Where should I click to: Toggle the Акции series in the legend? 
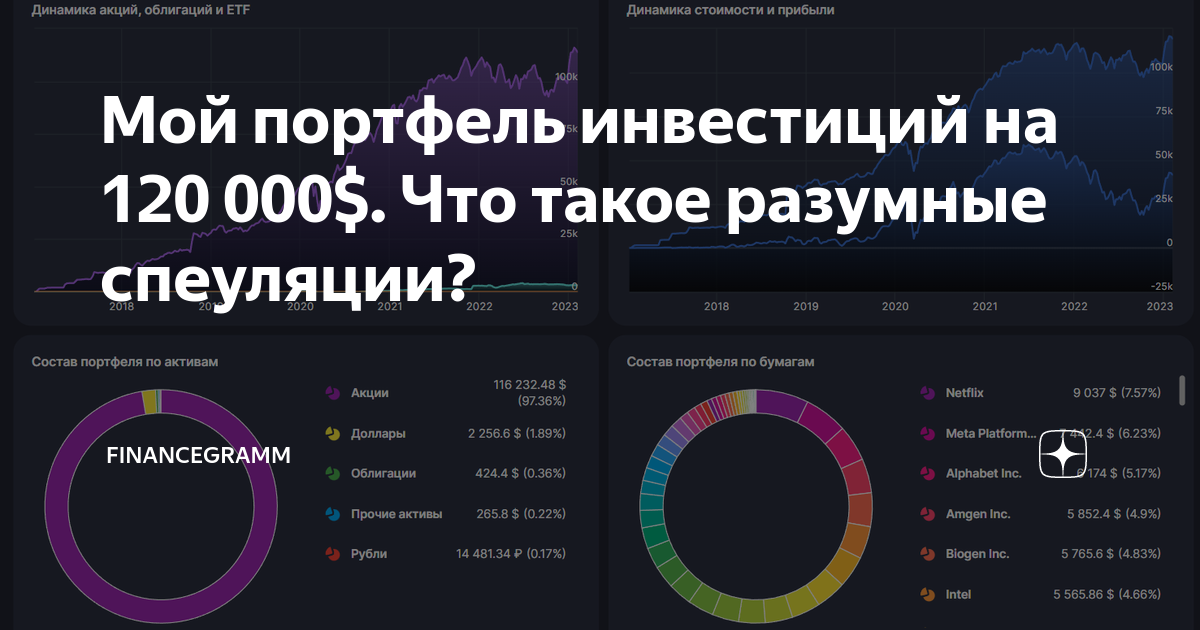[x=368, y=393]
